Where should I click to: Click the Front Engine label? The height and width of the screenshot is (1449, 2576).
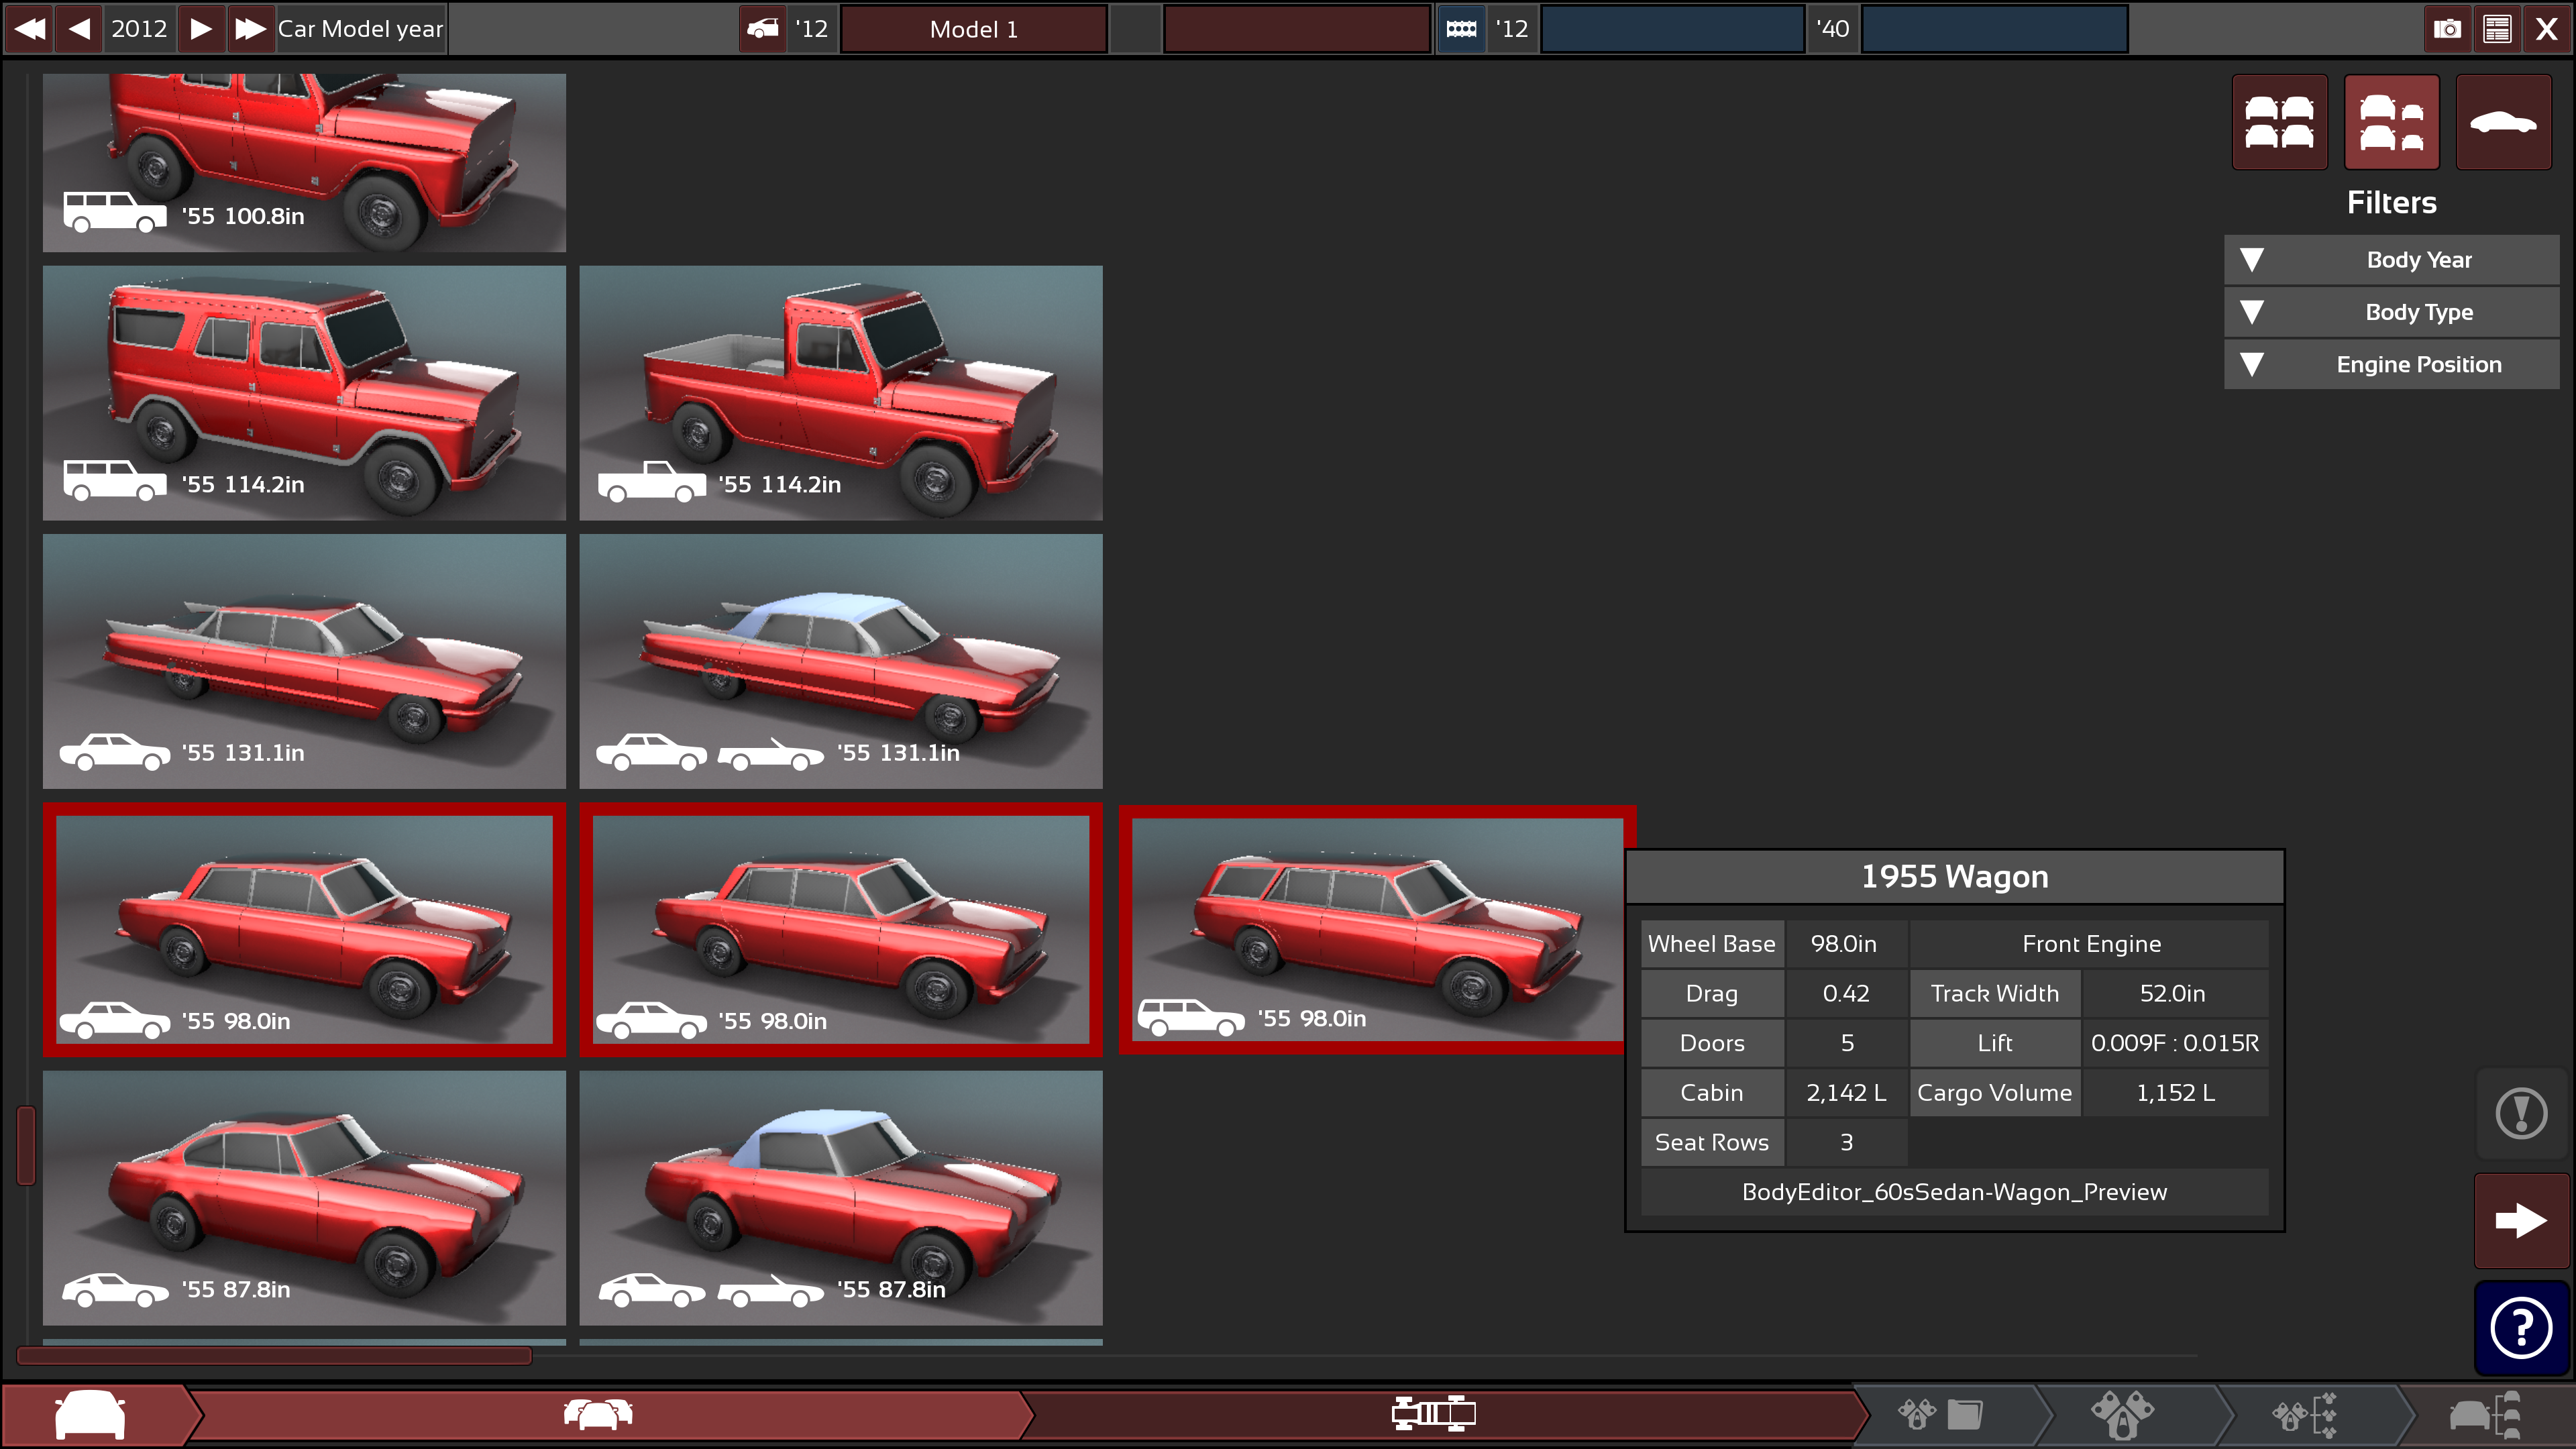[x=2090, y=944]
